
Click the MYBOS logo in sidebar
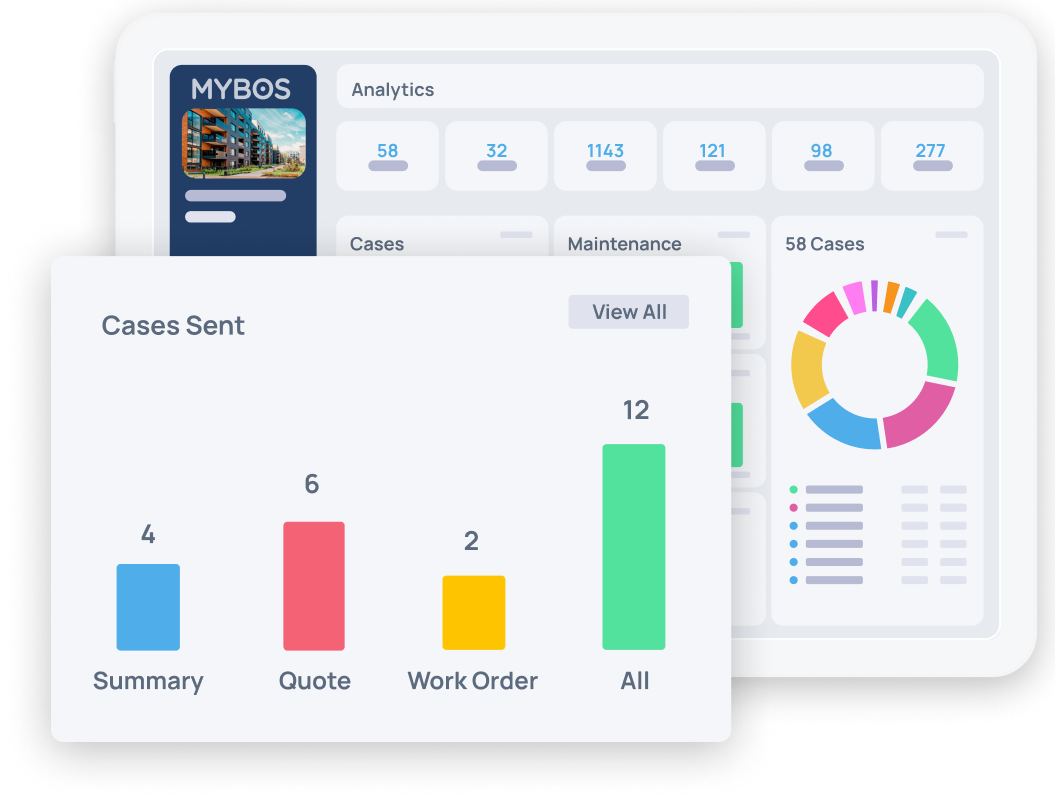point(242,89)
